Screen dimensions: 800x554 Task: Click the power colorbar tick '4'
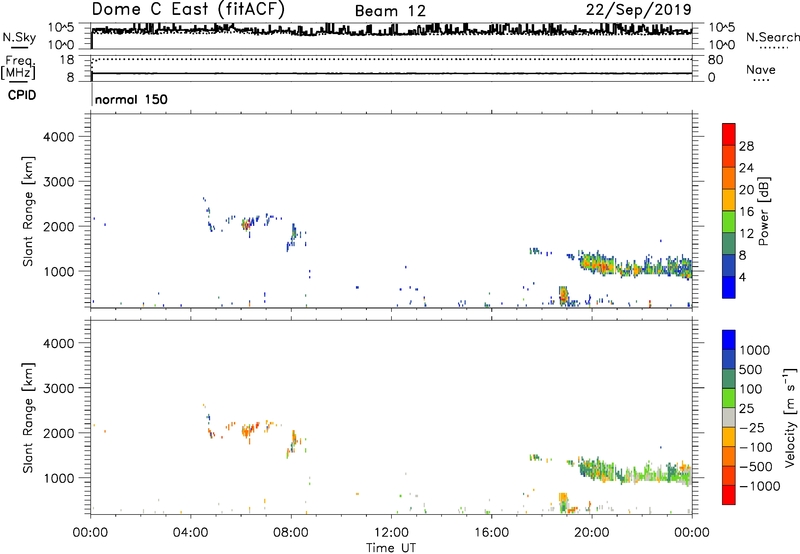(742, 277)
